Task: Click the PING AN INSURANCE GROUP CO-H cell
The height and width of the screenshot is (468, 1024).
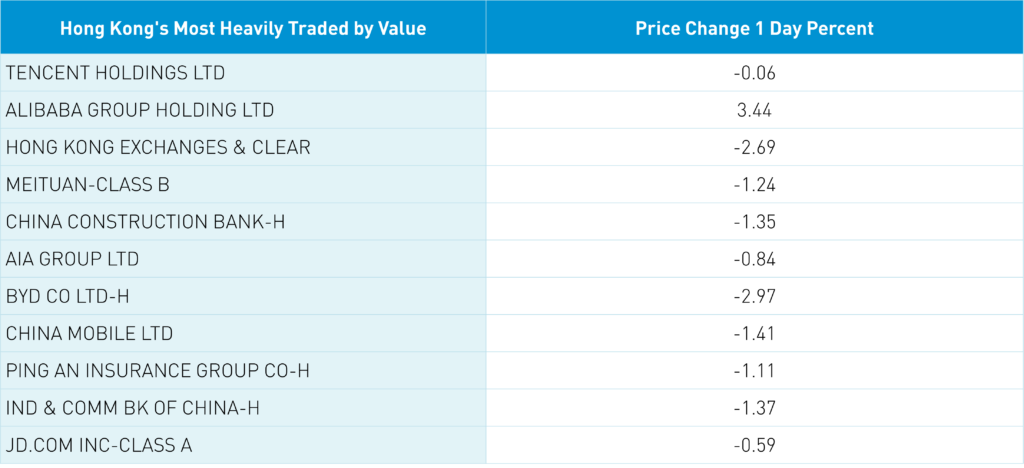Action: [158, 370]
